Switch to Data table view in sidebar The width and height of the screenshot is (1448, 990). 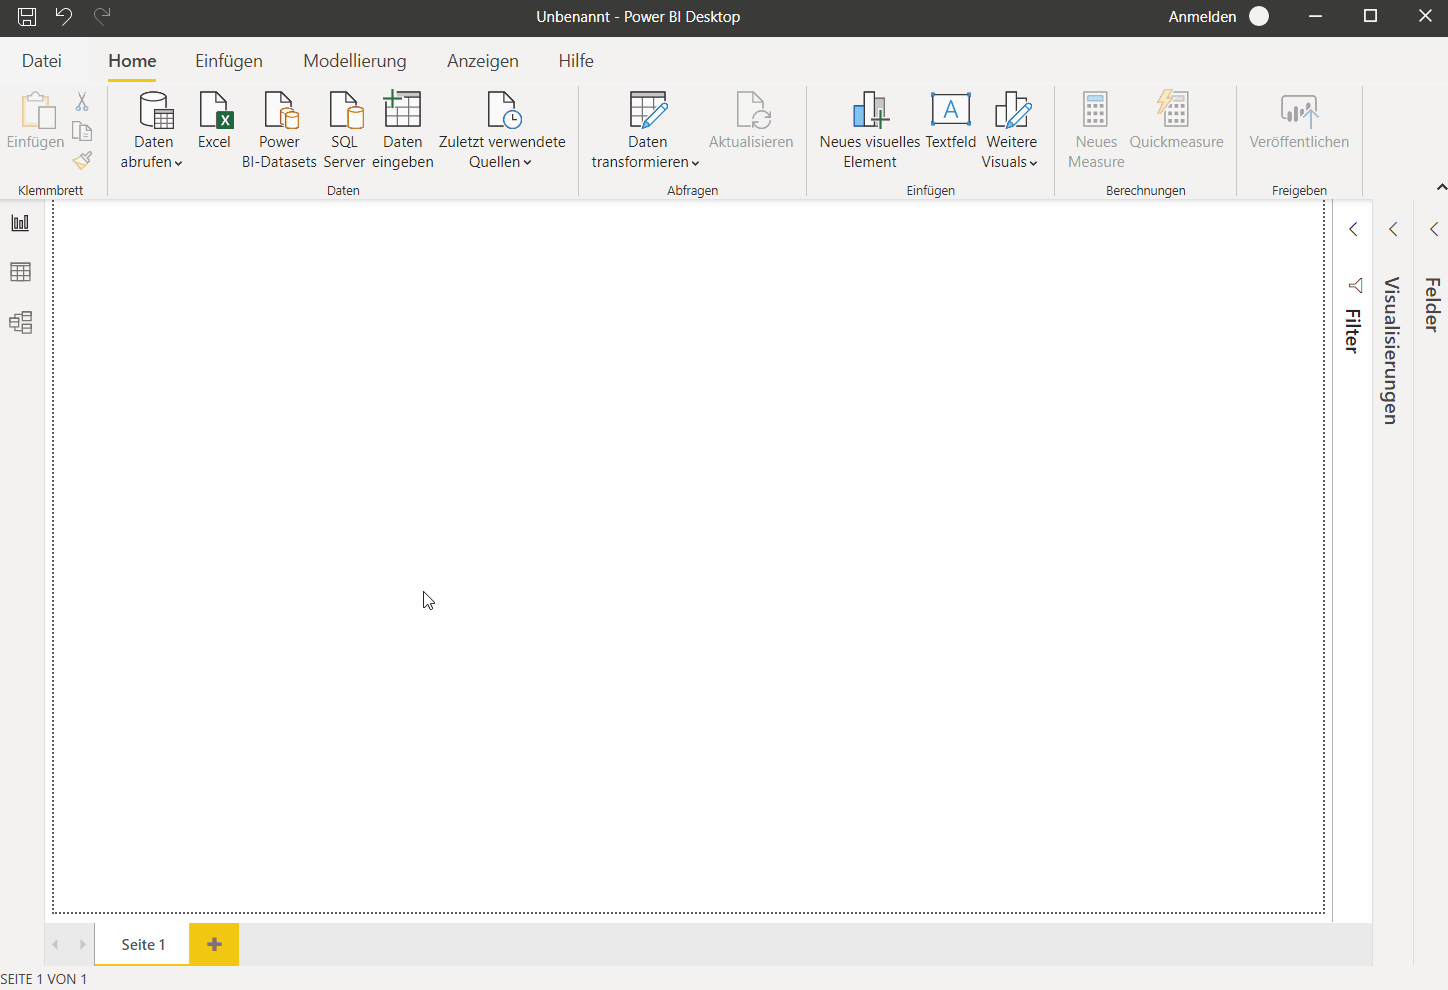[x=20, y=272]
